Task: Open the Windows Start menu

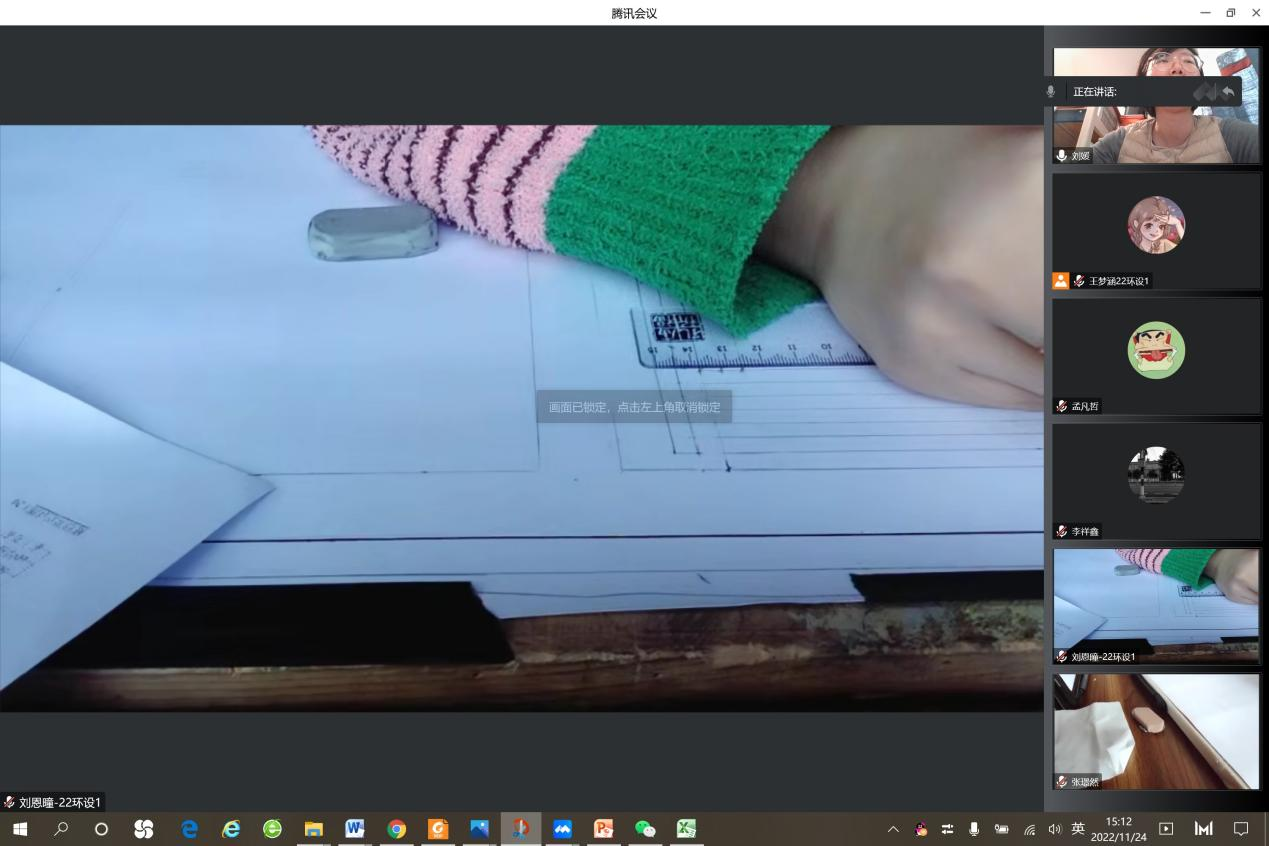Action: tap(20, 829)
